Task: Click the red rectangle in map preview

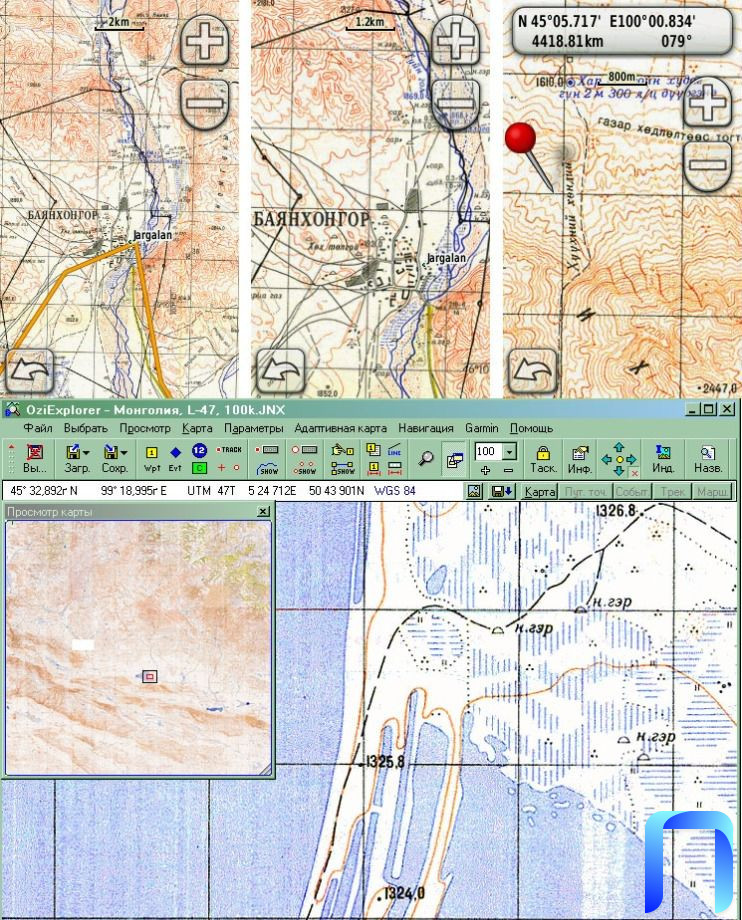Action: [x=150, y=677]
